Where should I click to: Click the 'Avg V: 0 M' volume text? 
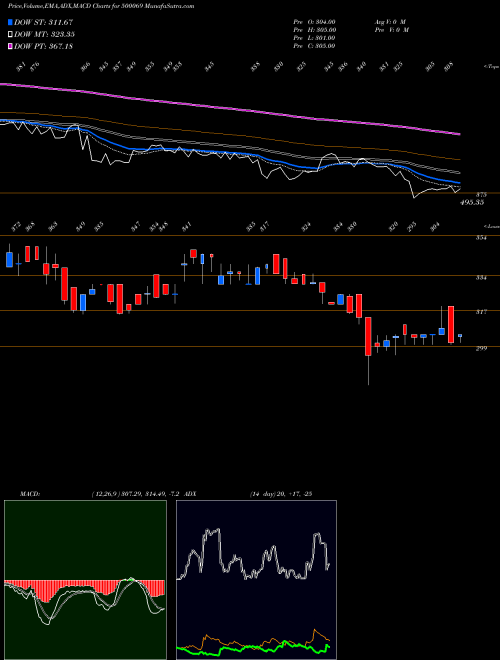click(390, 22)
